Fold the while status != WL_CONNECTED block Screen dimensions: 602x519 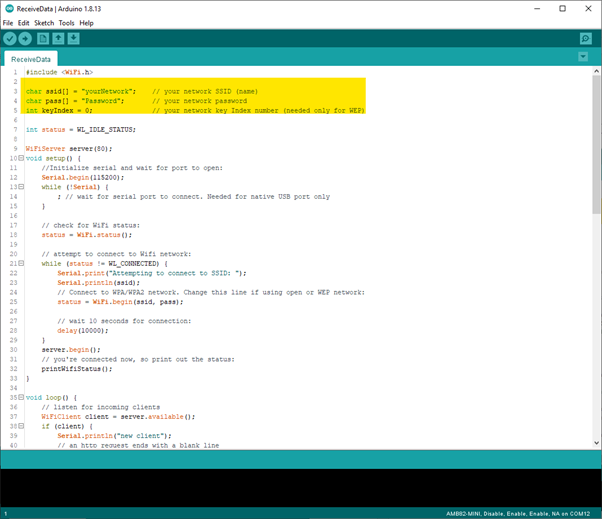[x=21, y=263]
